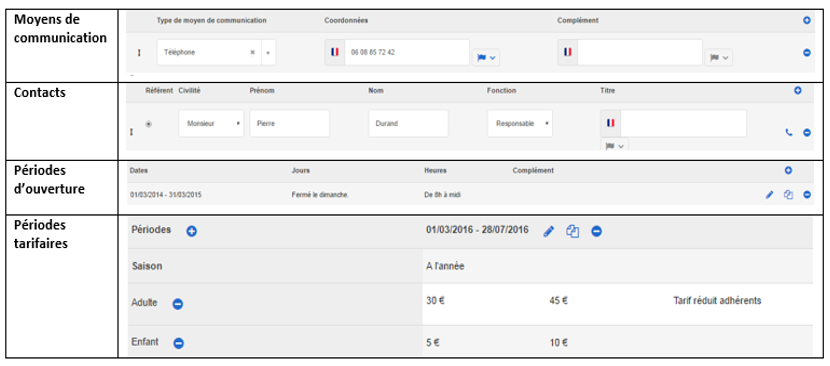This screenshot has width=830, height=366.
Task: Clear the Téléphone selection with the x
Action: click(x=252, y=52)
